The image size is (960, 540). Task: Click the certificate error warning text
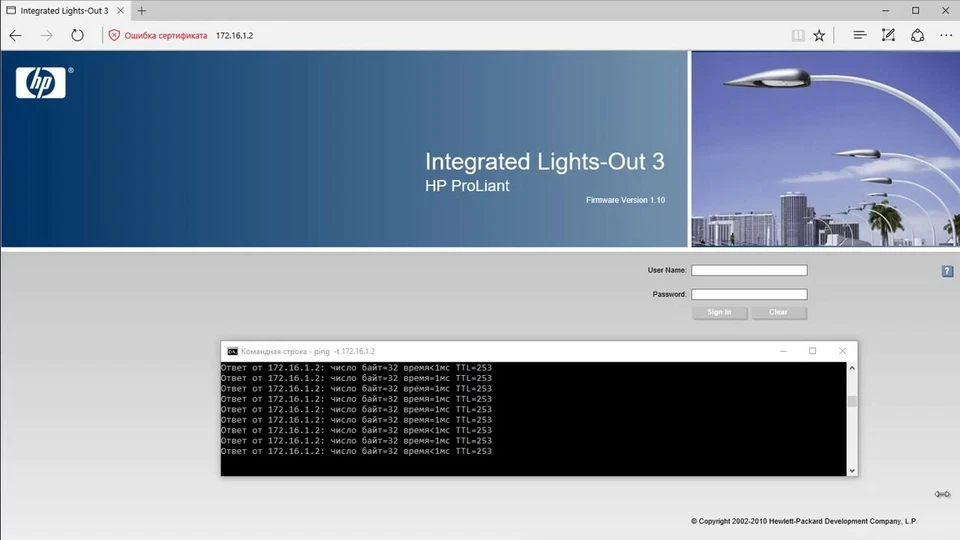click(x=166, y=36)
